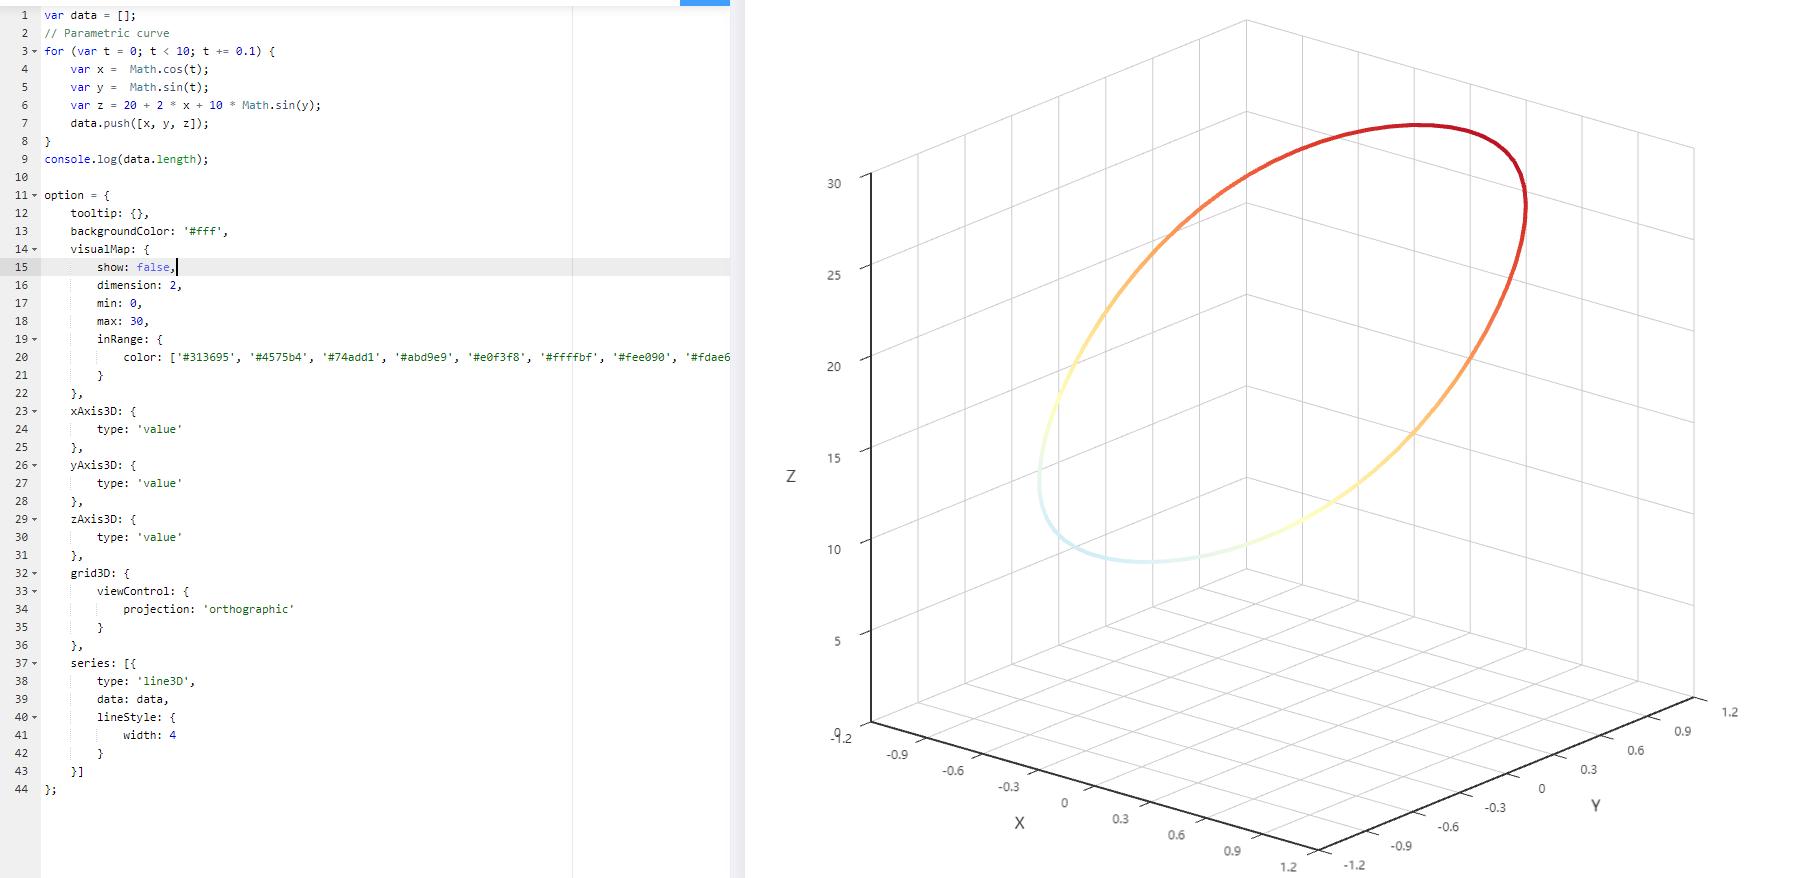
Task: Click the Z axis label
Action: pyautogui.click(x=791, y=476)
